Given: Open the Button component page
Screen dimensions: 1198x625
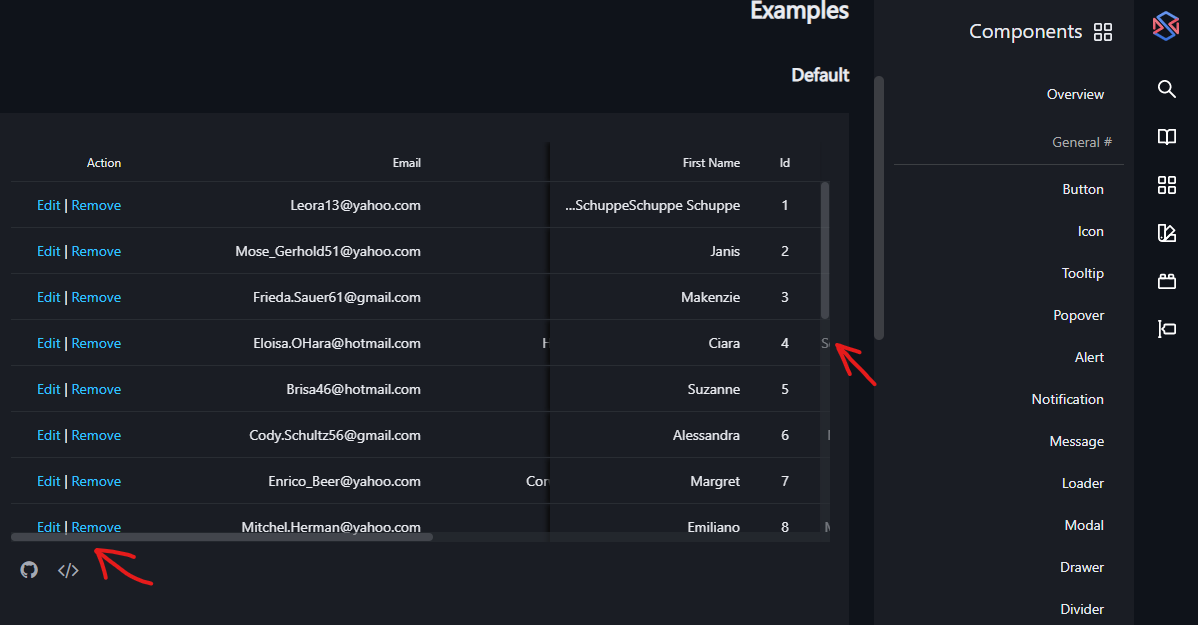Looking at the screenshot, I should 1083,188.
